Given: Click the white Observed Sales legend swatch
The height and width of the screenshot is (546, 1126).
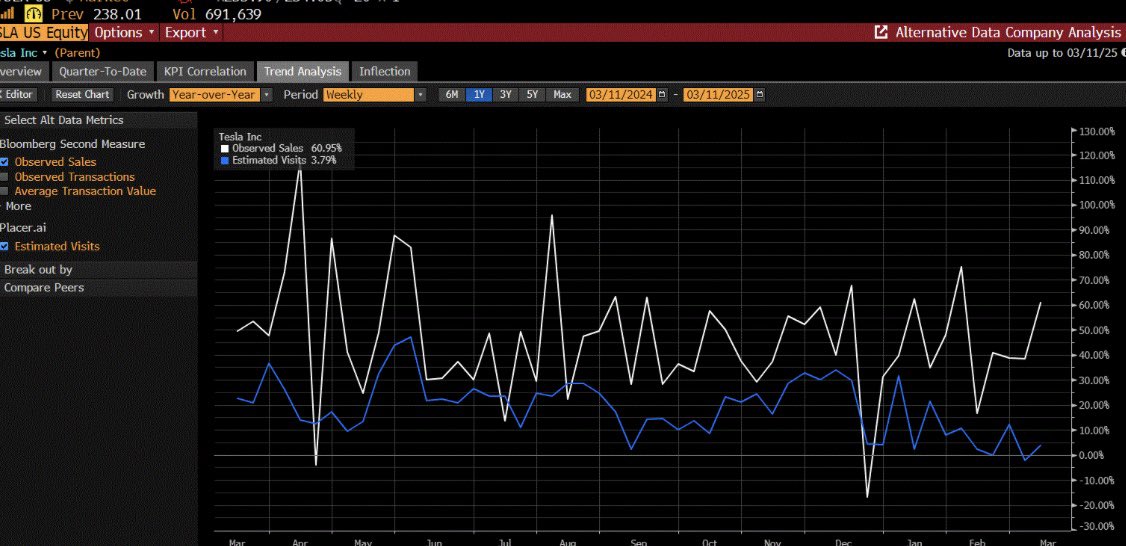Looking at the screenshot, I should (225, 149).
